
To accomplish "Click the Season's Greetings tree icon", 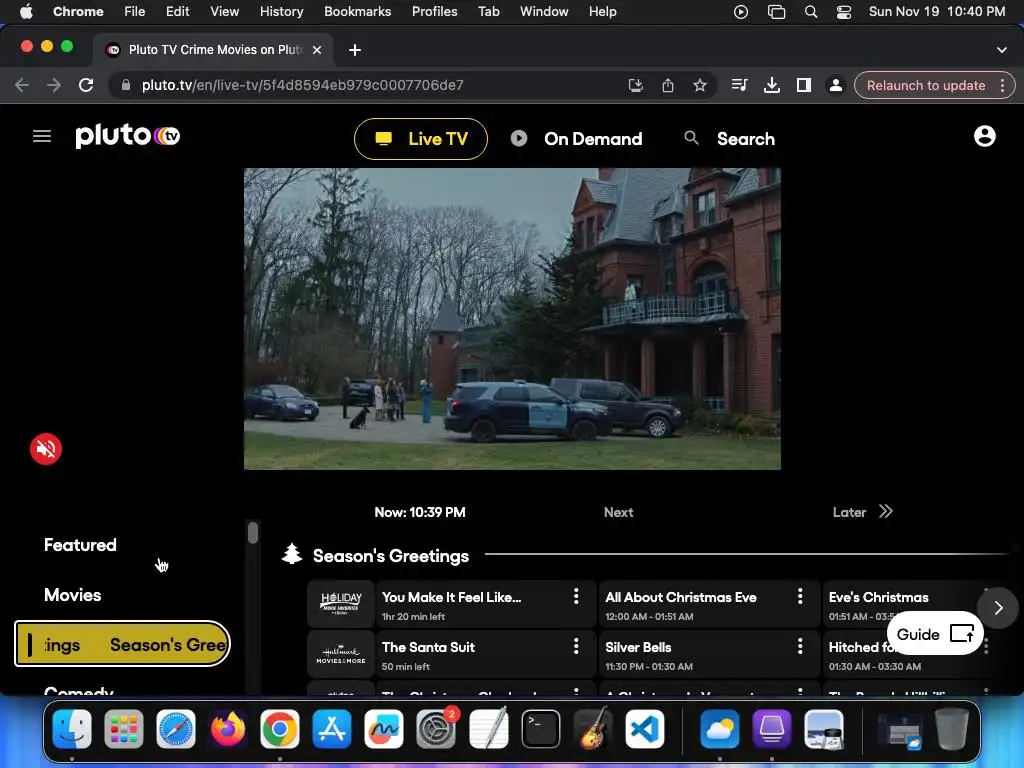I will coord(292,554).
